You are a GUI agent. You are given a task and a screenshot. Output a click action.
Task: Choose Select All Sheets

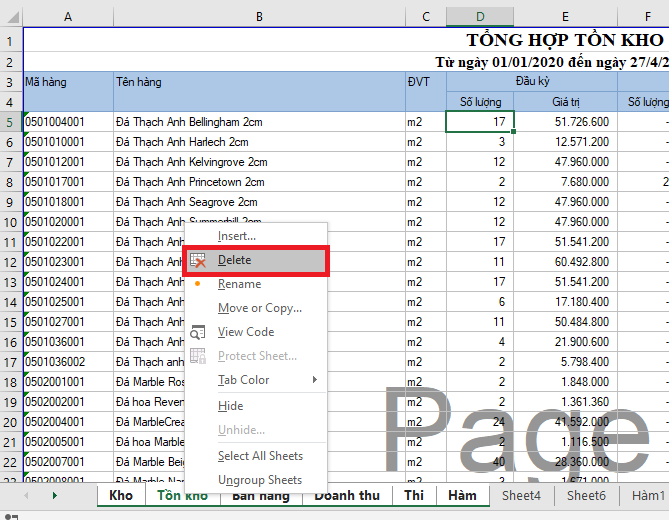[x=260, y=456]
